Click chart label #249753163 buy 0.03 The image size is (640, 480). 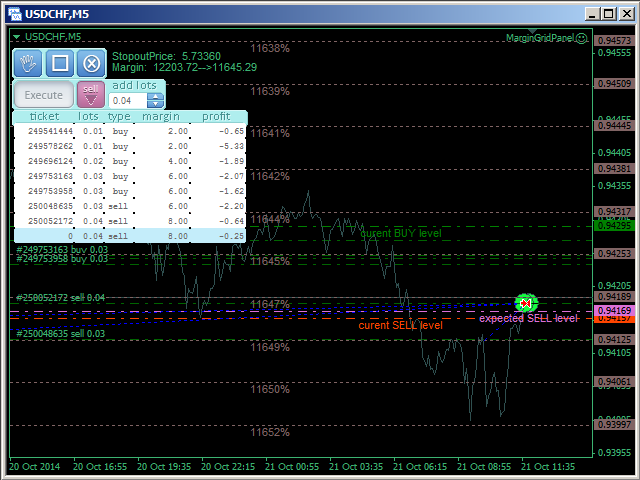click(x=62, y=249)
